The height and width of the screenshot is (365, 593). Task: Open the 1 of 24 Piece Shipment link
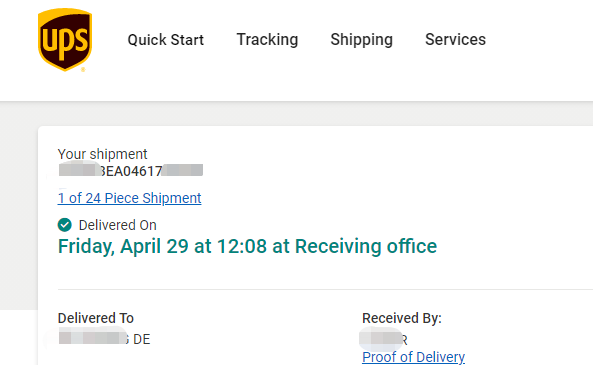pos(129,198)
